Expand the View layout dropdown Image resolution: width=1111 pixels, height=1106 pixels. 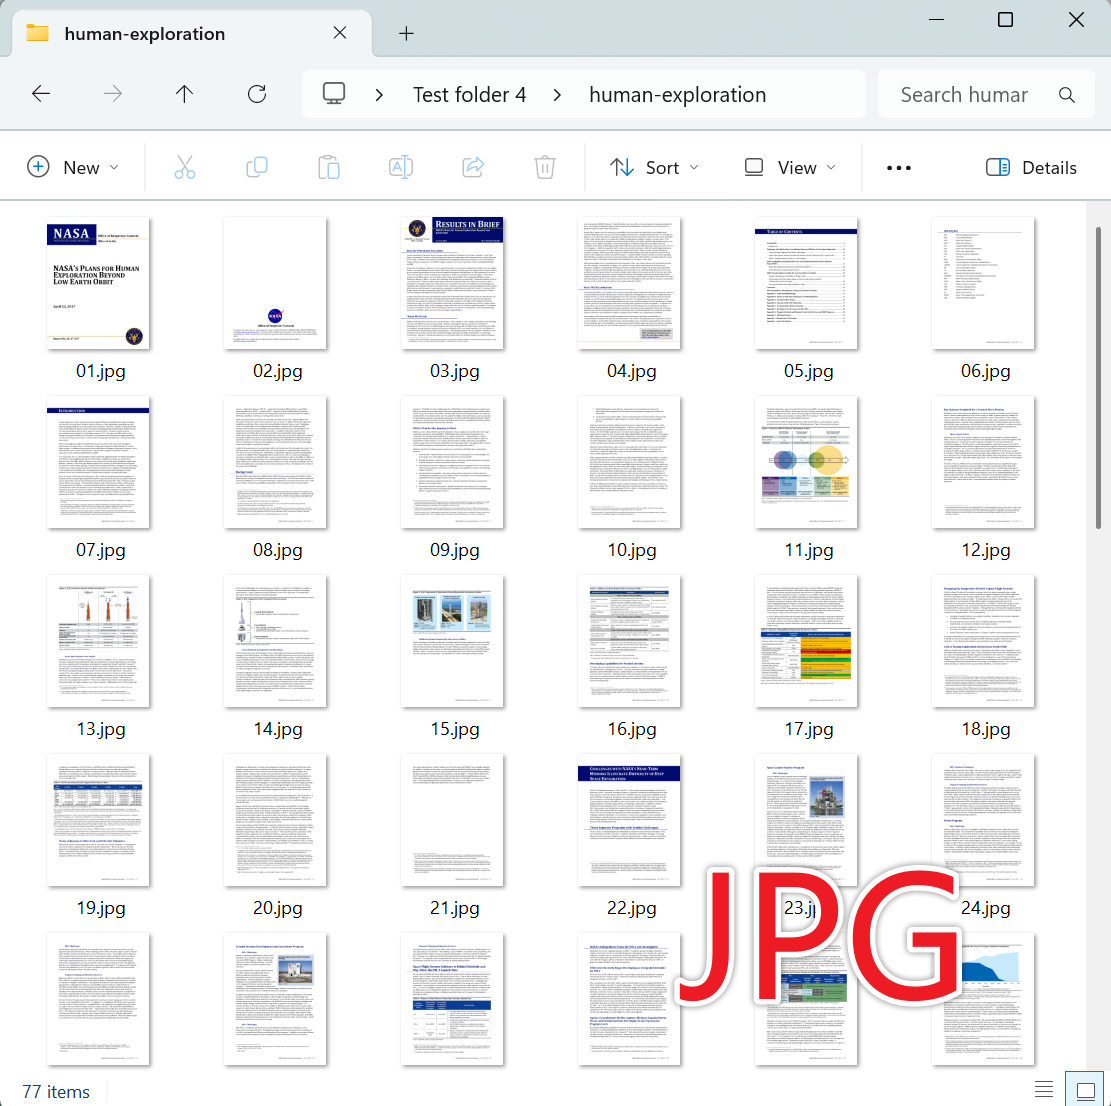pyautogui.click(x=790, y=167)
